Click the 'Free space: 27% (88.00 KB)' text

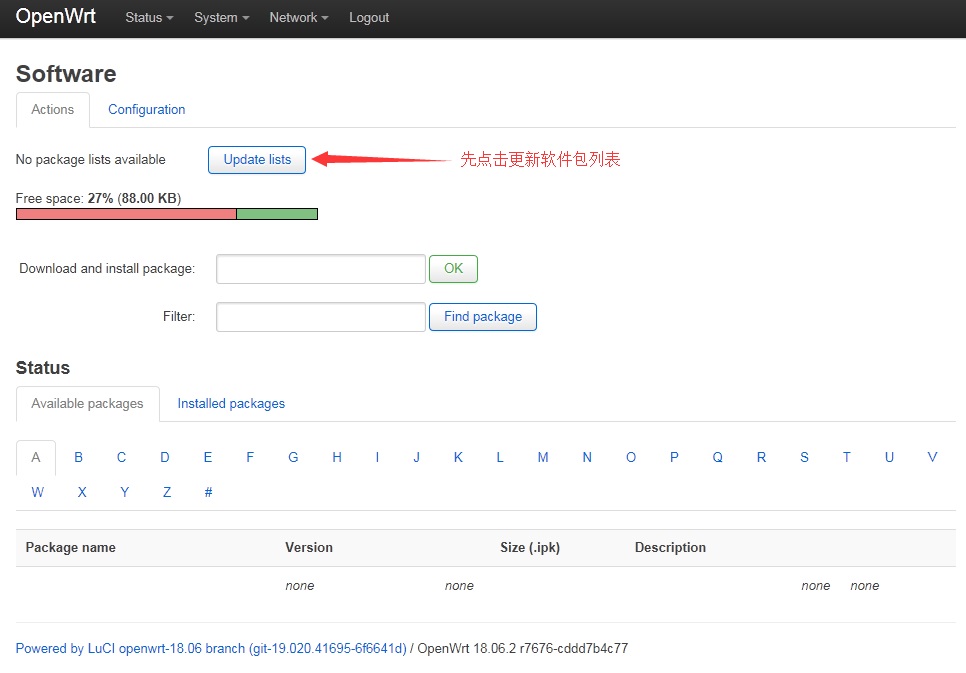99,198
